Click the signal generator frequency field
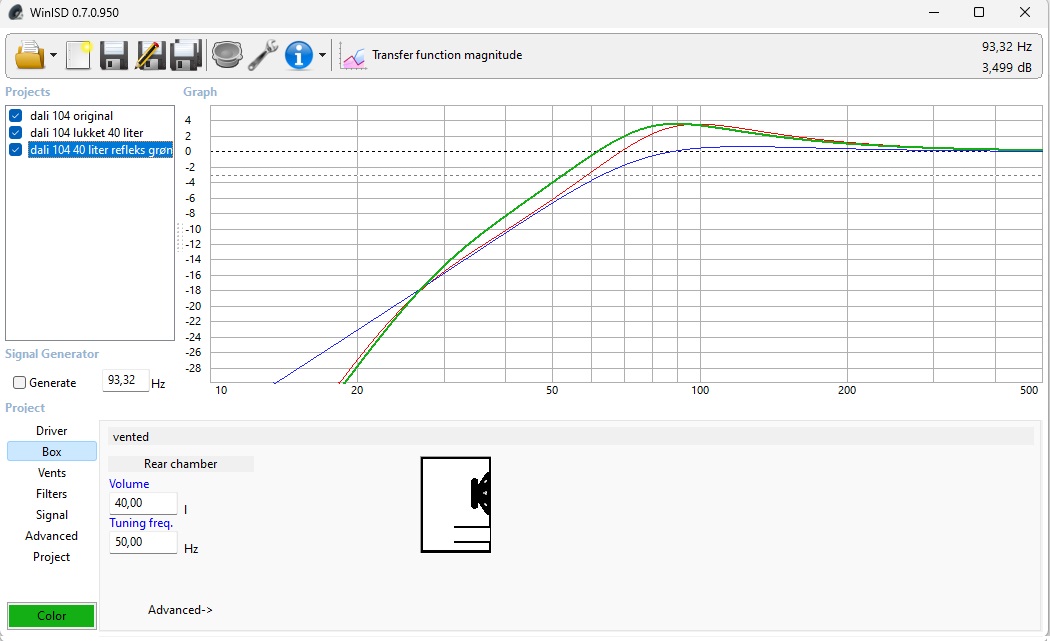 tap(125, 380)
